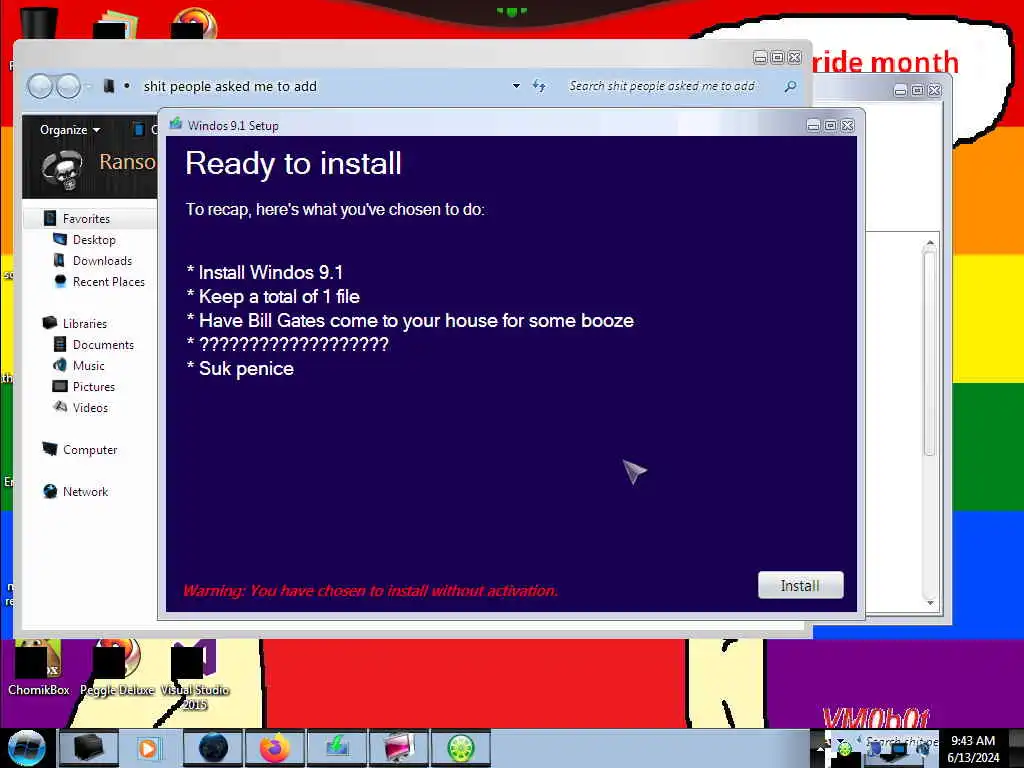This screenshot has width=1024, height=768.
Task: Click the pink monitor taskbar icon
Action: coord(398,748)
